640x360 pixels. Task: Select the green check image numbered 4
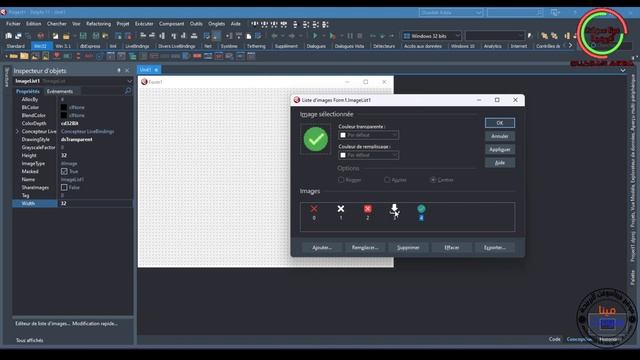click(x=421, y=209)
